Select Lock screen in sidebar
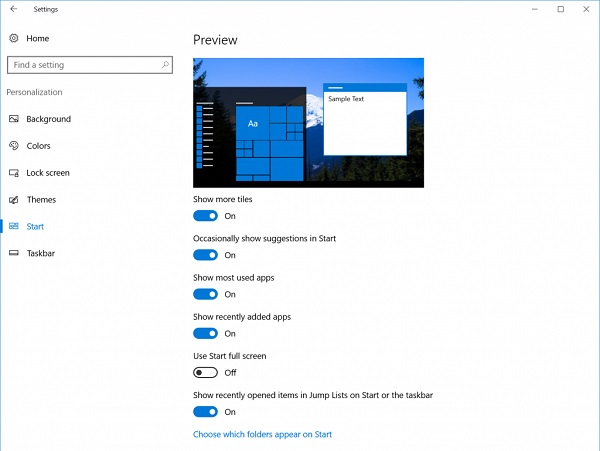 point(48,173)
